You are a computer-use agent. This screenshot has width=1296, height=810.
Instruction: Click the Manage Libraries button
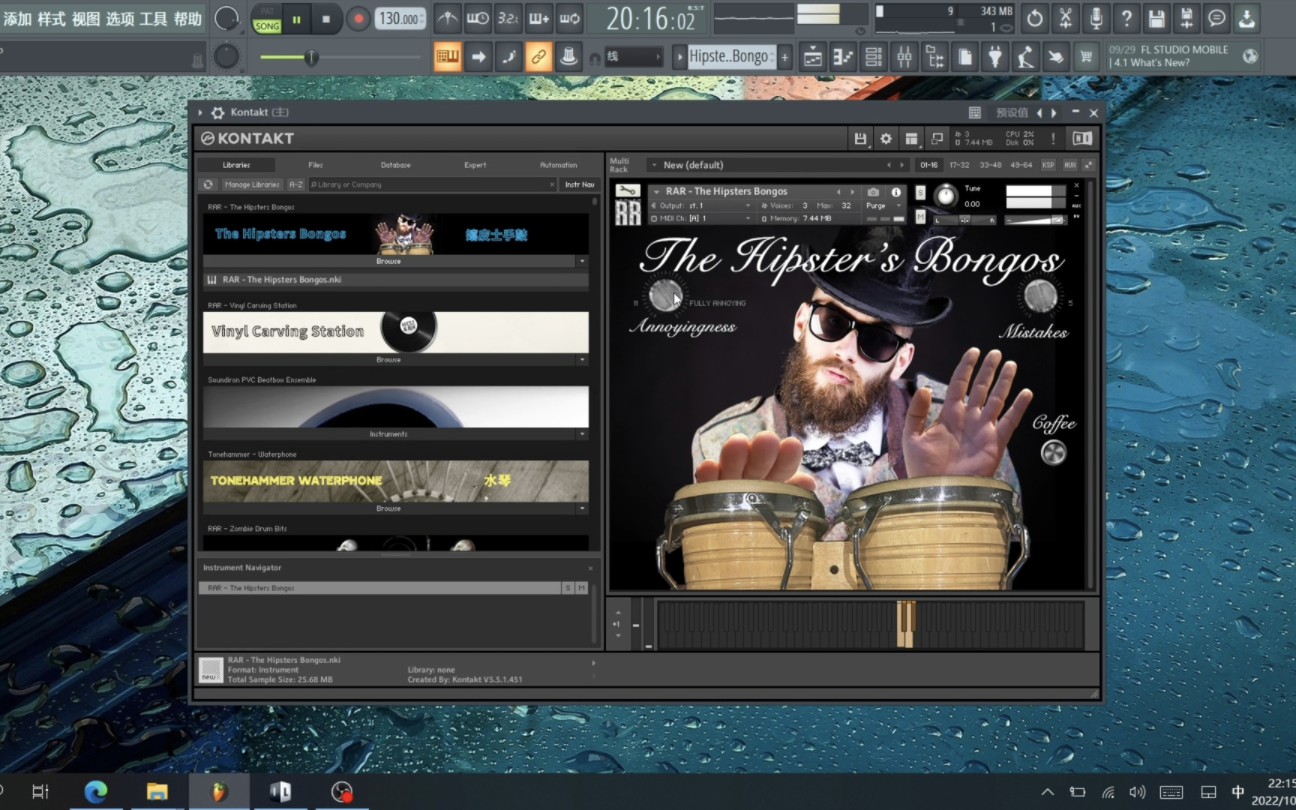click(x=252, y=185)
